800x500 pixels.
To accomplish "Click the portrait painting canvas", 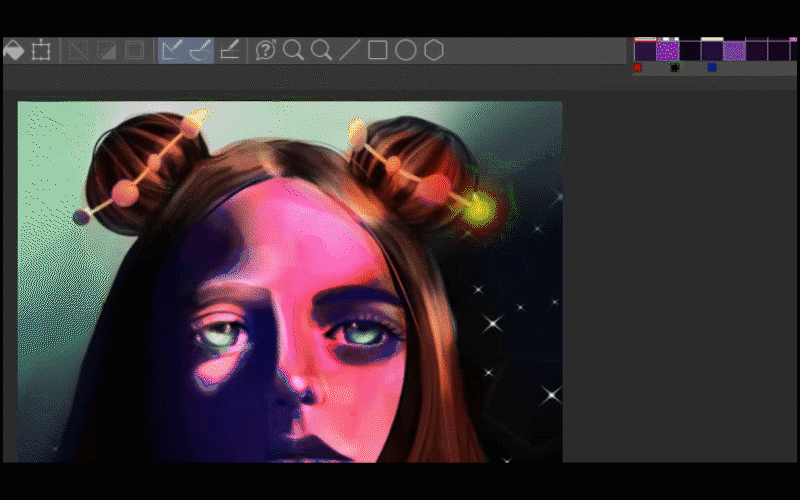I will [290, 282].
